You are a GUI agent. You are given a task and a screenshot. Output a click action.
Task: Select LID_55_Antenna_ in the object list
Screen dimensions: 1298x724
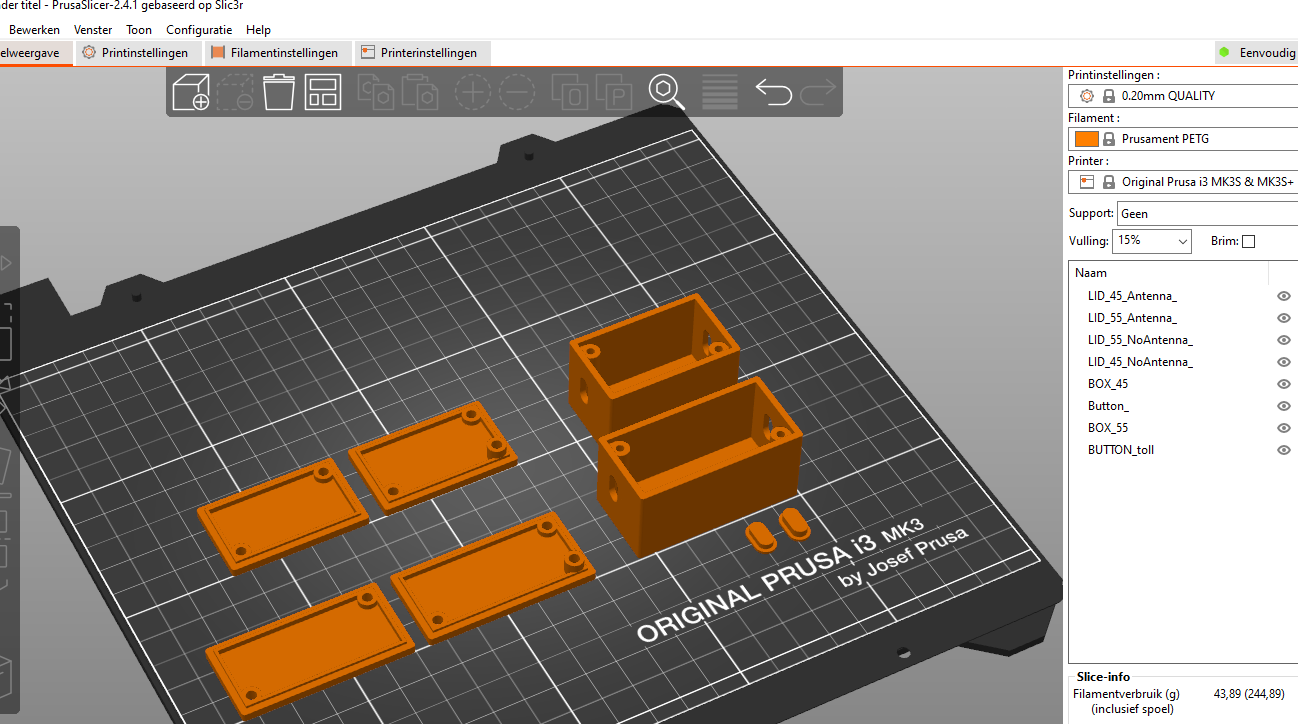pyautogui.click(x=1132, y=318)
